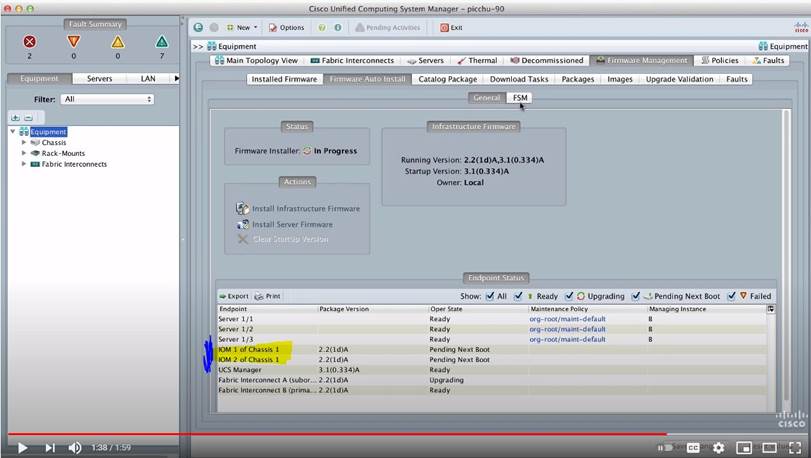Open the YouTube settings gear
Viewport: 811px width, 458px height.
point(718,447)
